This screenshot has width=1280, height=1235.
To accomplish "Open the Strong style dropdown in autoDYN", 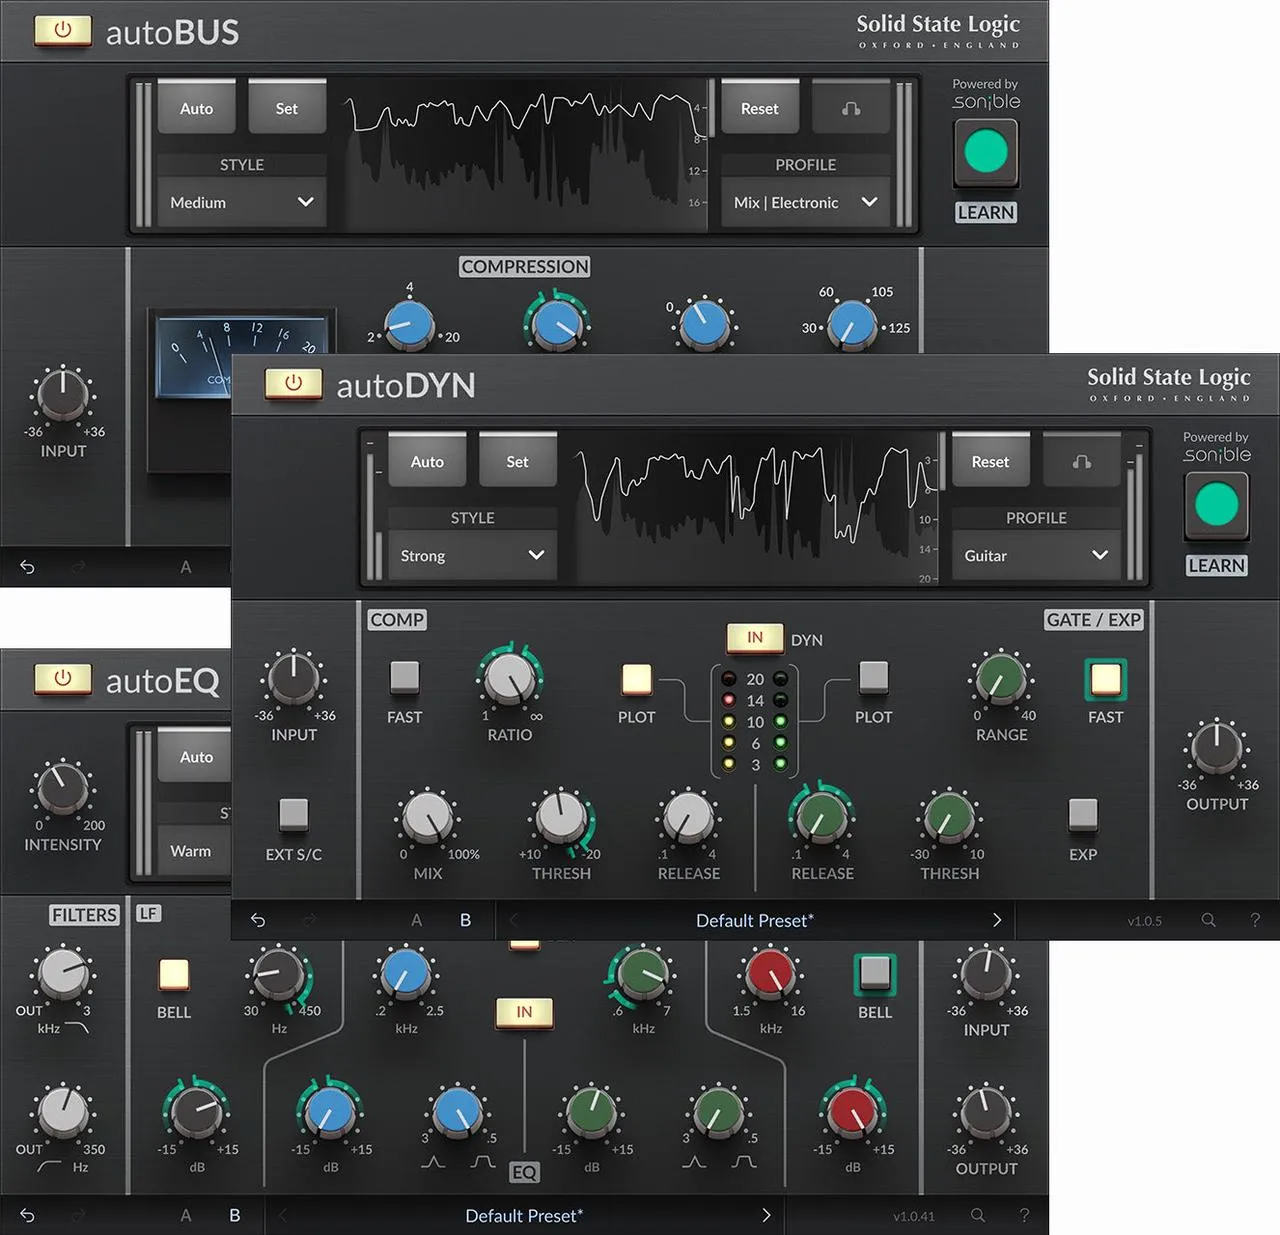I will [x=472, y=555].
